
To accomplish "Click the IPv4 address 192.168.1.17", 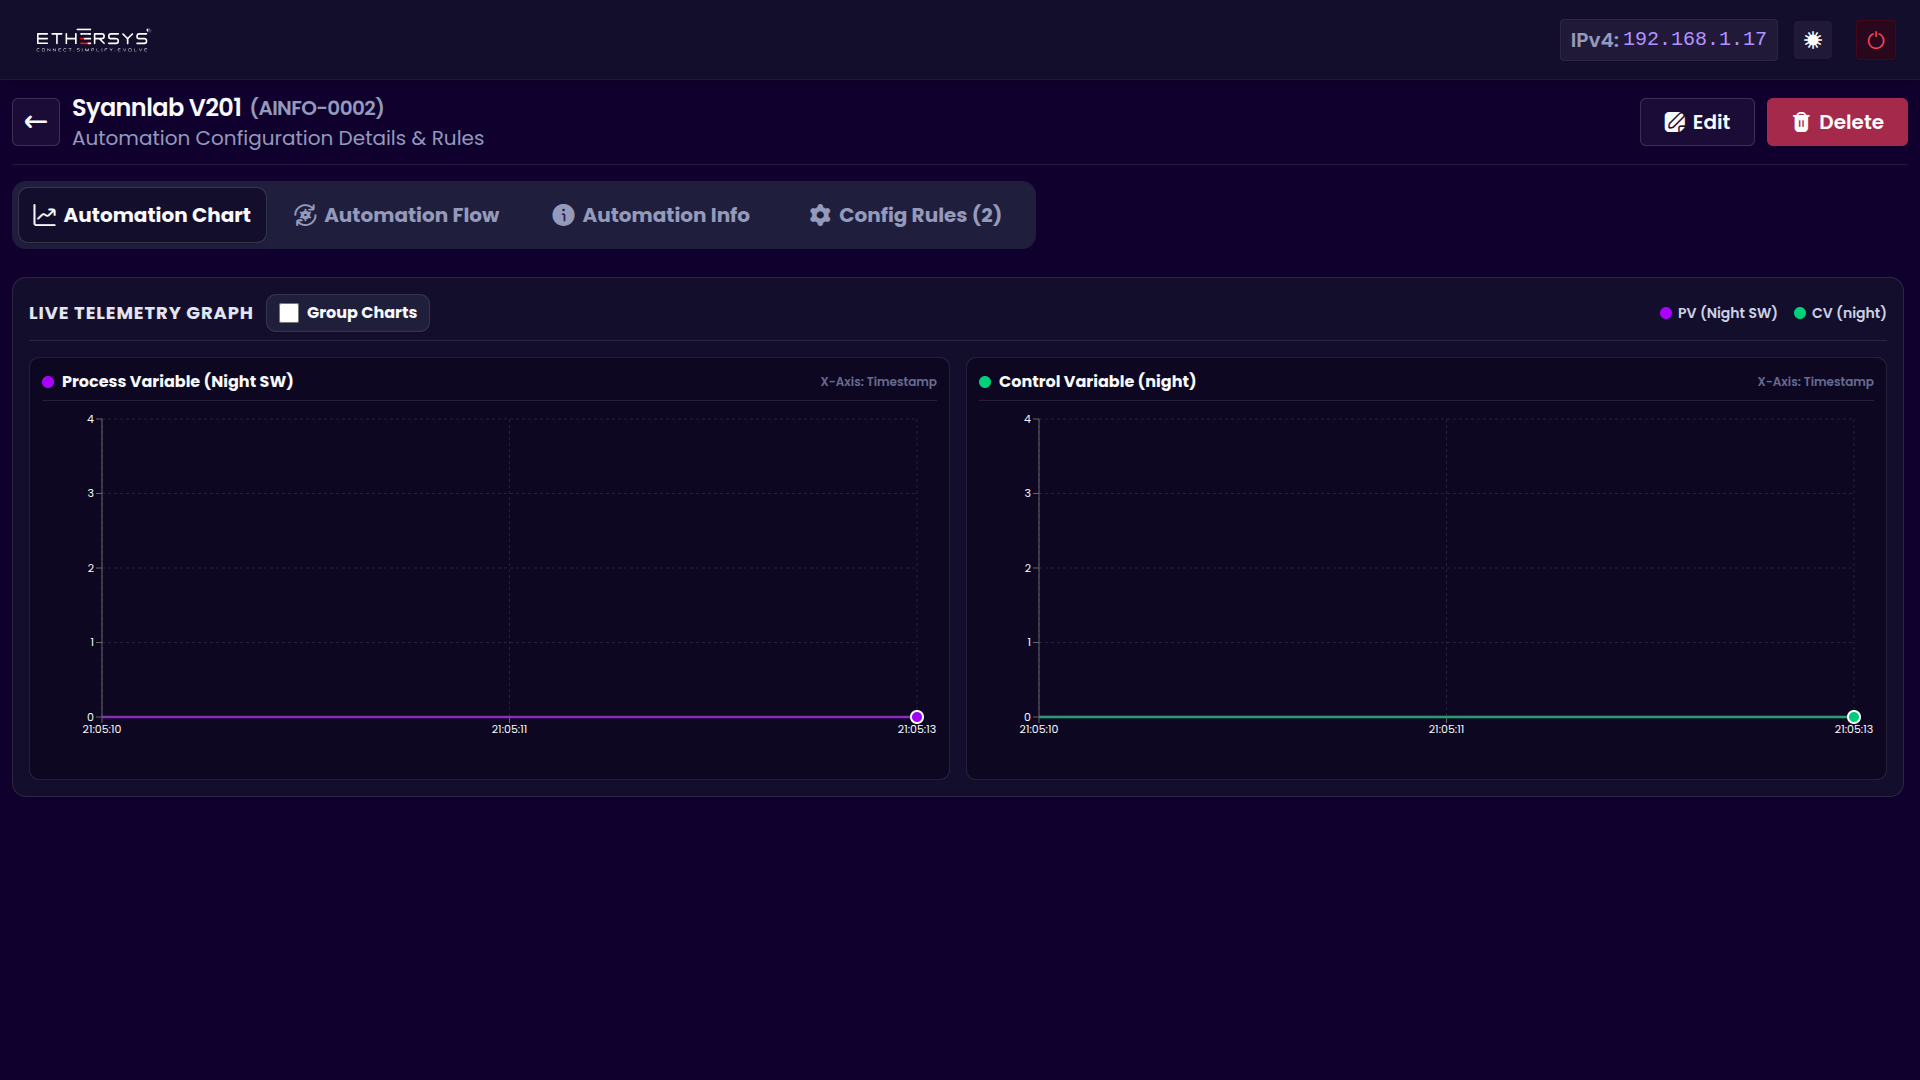I will [x=1694, y=40].
